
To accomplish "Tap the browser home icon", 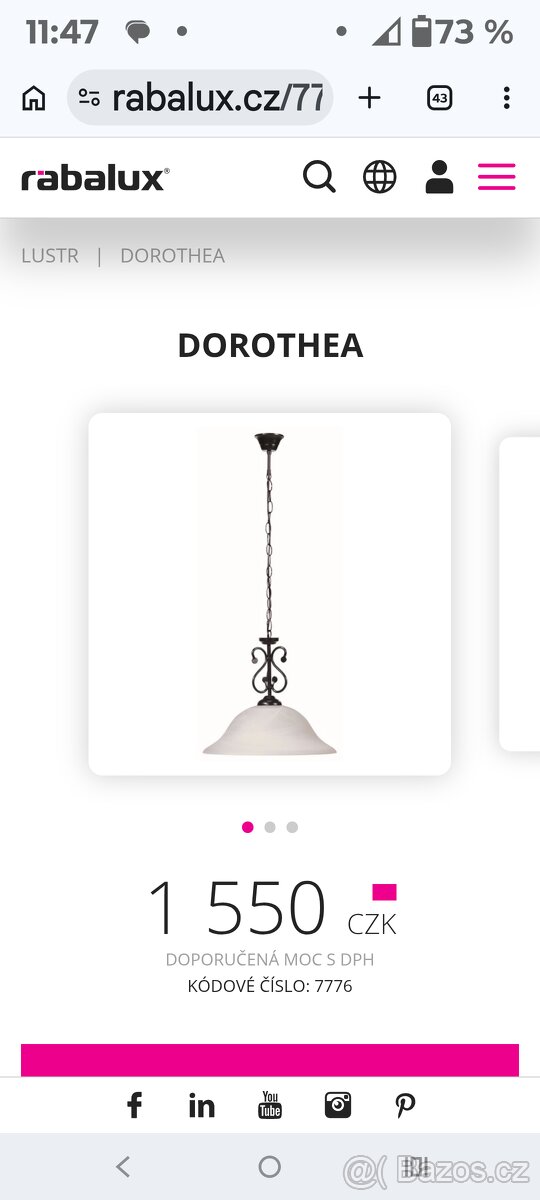I will click(34, 98).
